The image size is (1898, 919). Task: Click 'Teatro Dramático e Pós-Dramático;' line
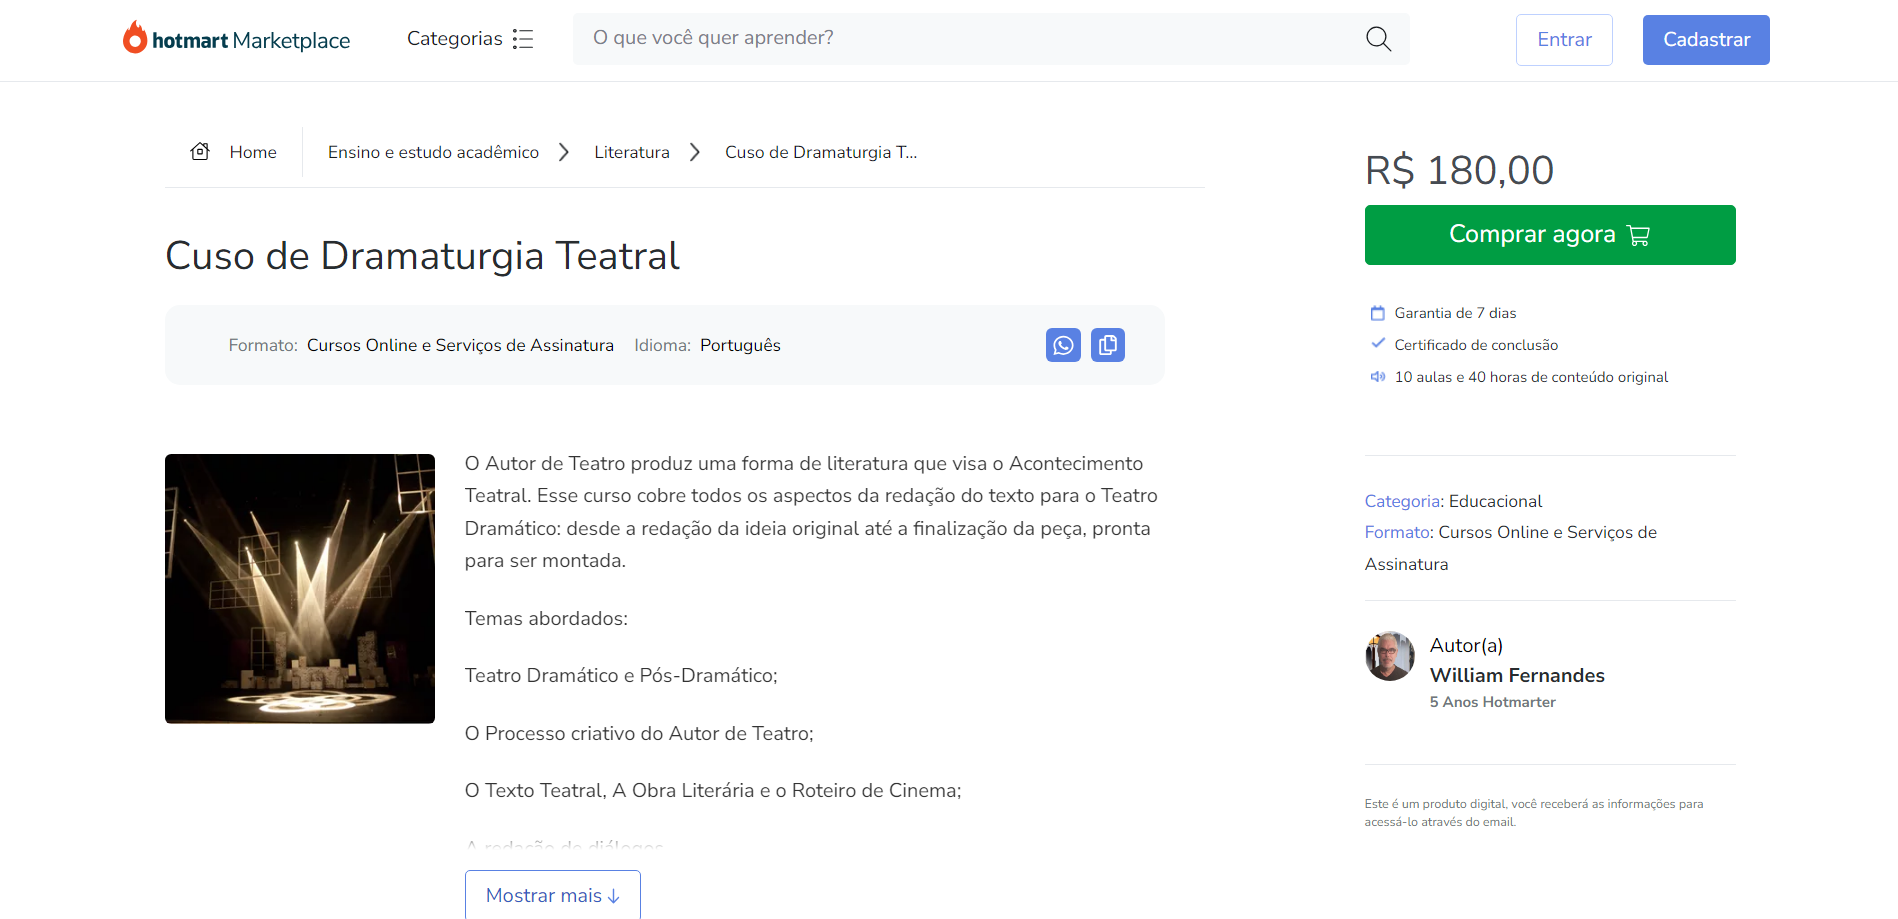point(621,675)
